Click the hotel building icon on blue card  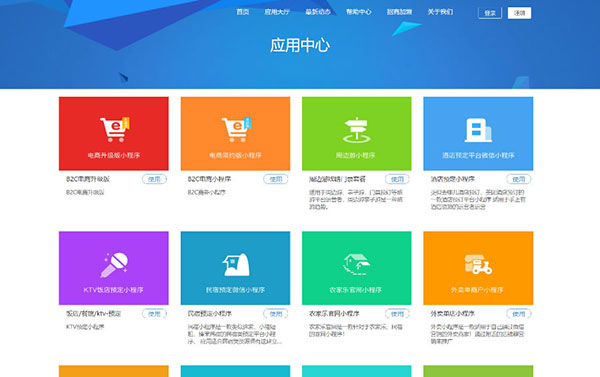[x=478, y=130]
